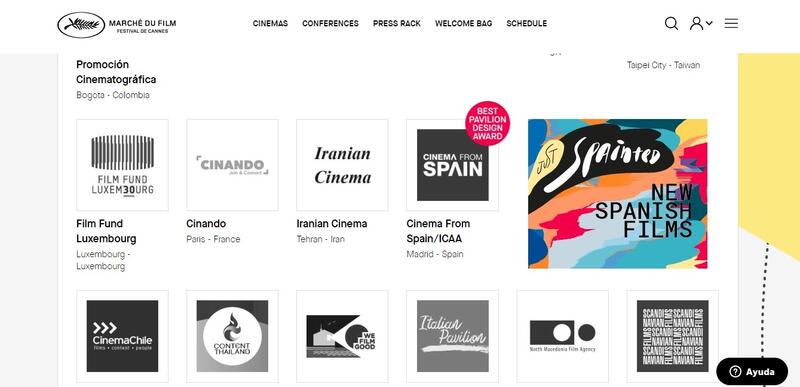The height and width of the screenshot is (387, 800).
Task: Open the Cinema From Spain/ICAA link
Action: point(438,230)
